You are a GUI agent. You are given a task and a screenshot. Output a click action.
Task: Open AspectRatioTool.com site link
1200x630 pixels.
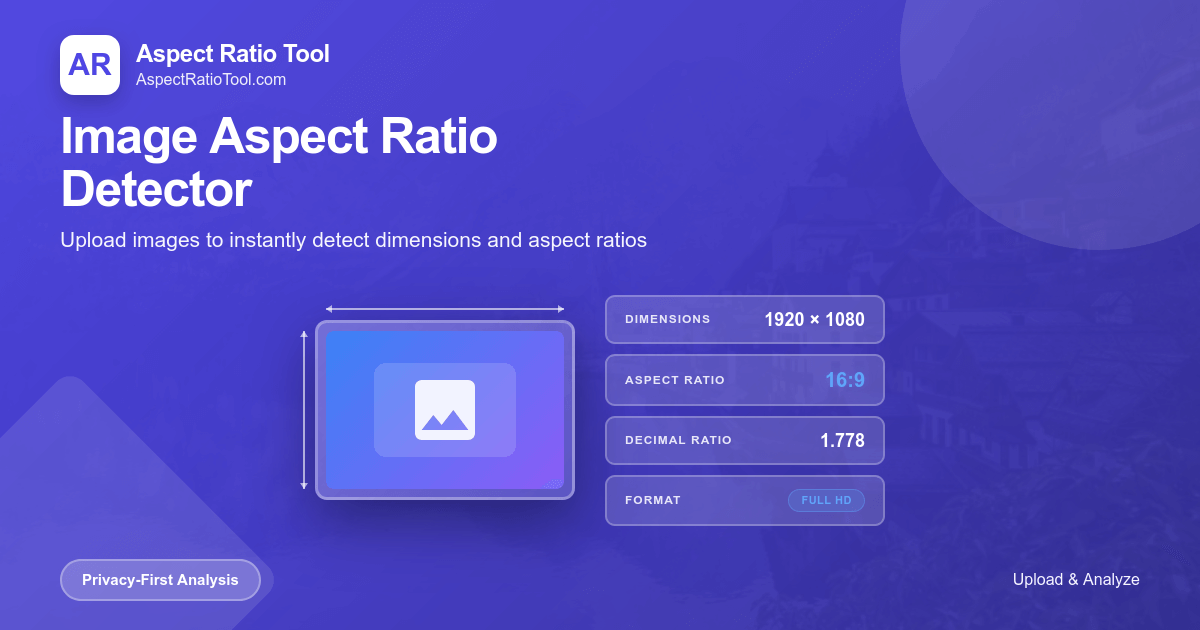point(211,81)
